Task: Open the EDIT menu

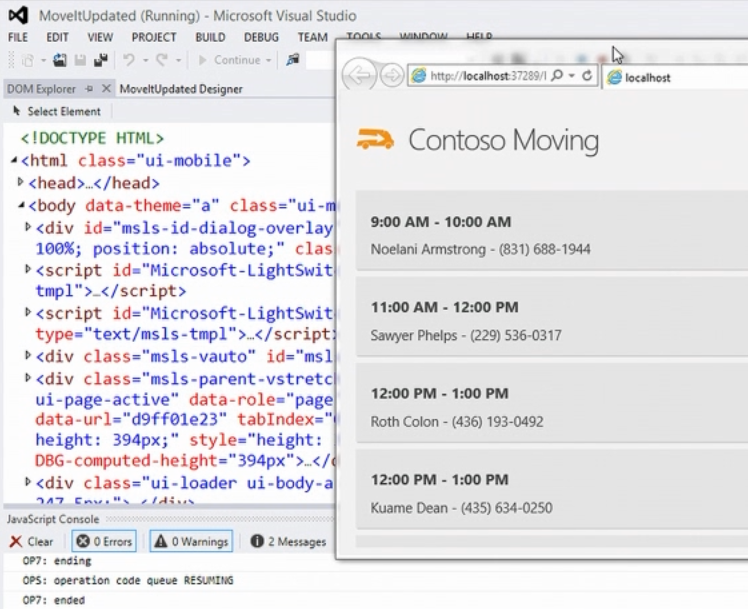Action: tap(57, 37)
